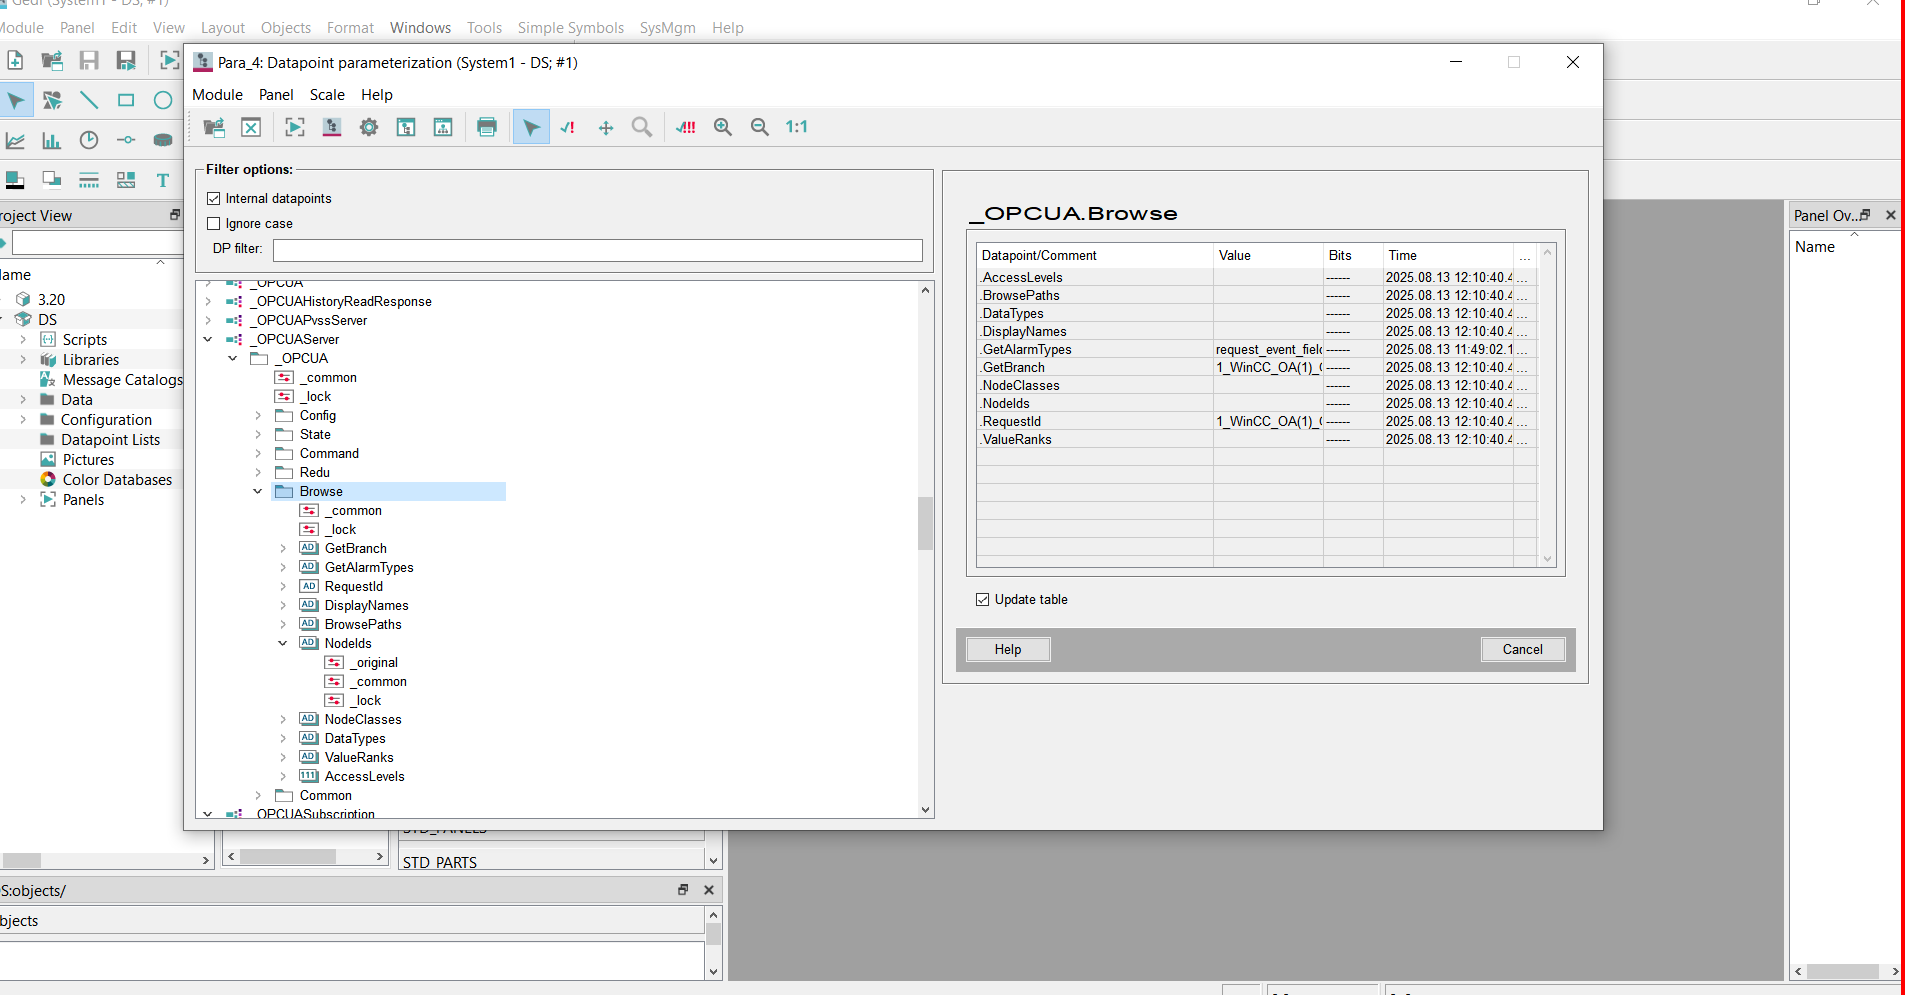
Task: Select the rectangle drawing tool
Action: pos(126,100)
